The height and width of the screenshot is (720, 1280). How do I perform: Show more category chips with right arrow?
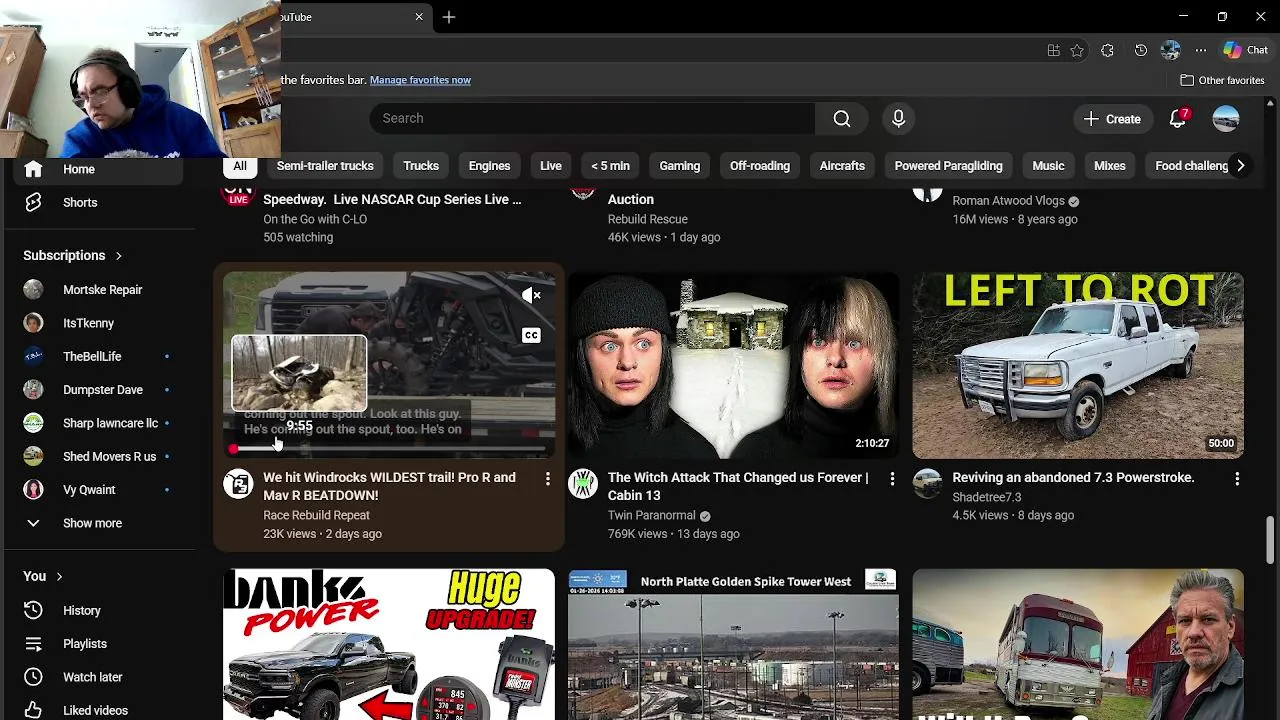coord(1240,166)
